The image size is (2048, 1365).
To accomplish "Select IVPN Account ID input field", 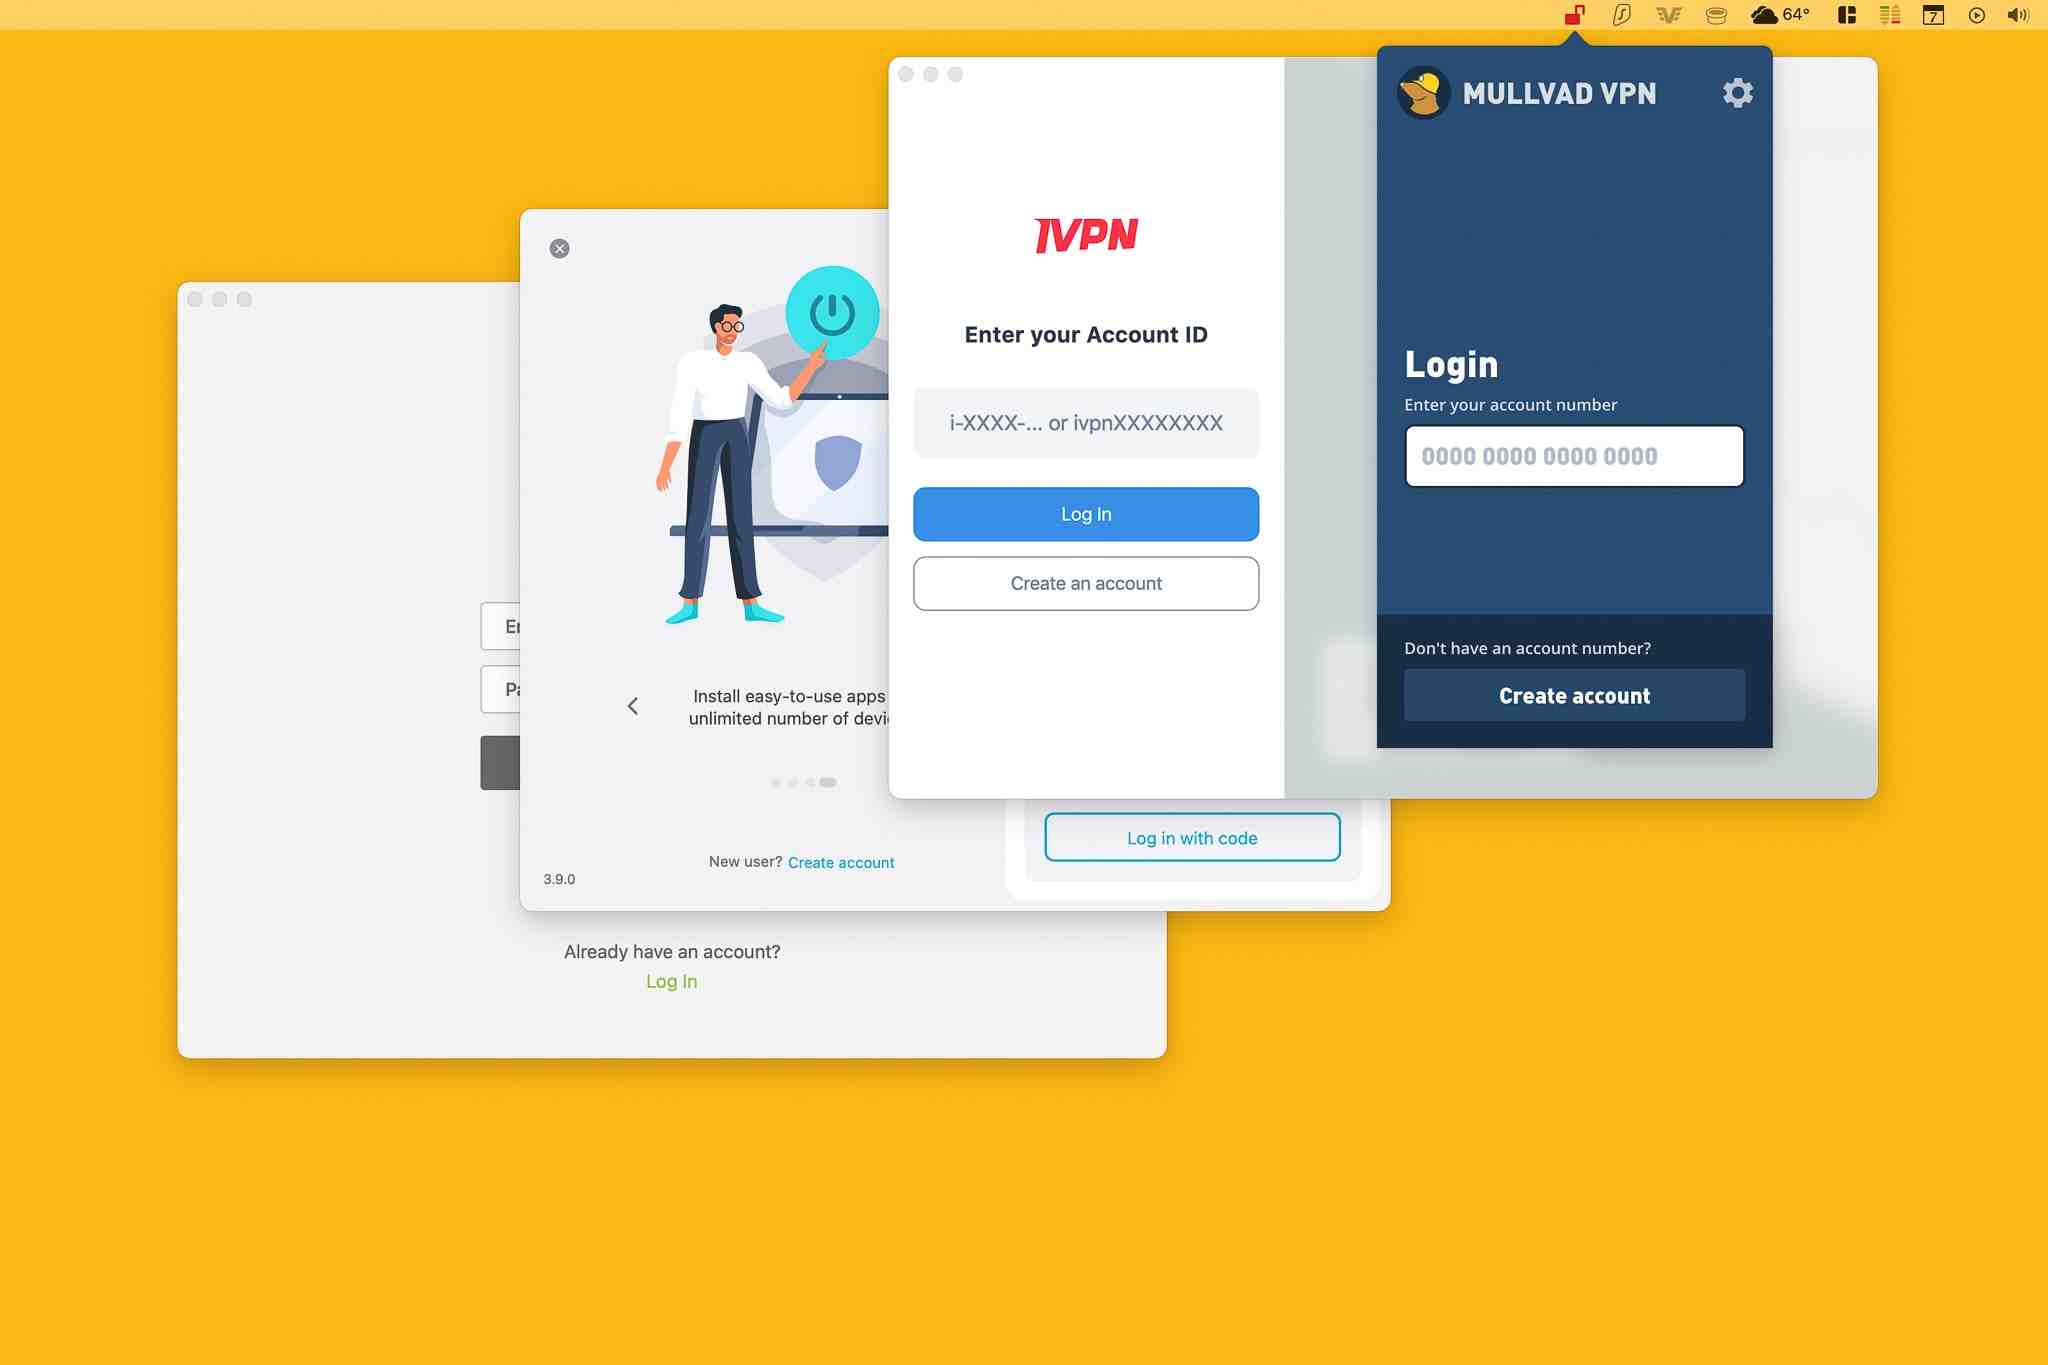I will [1086, 422].
